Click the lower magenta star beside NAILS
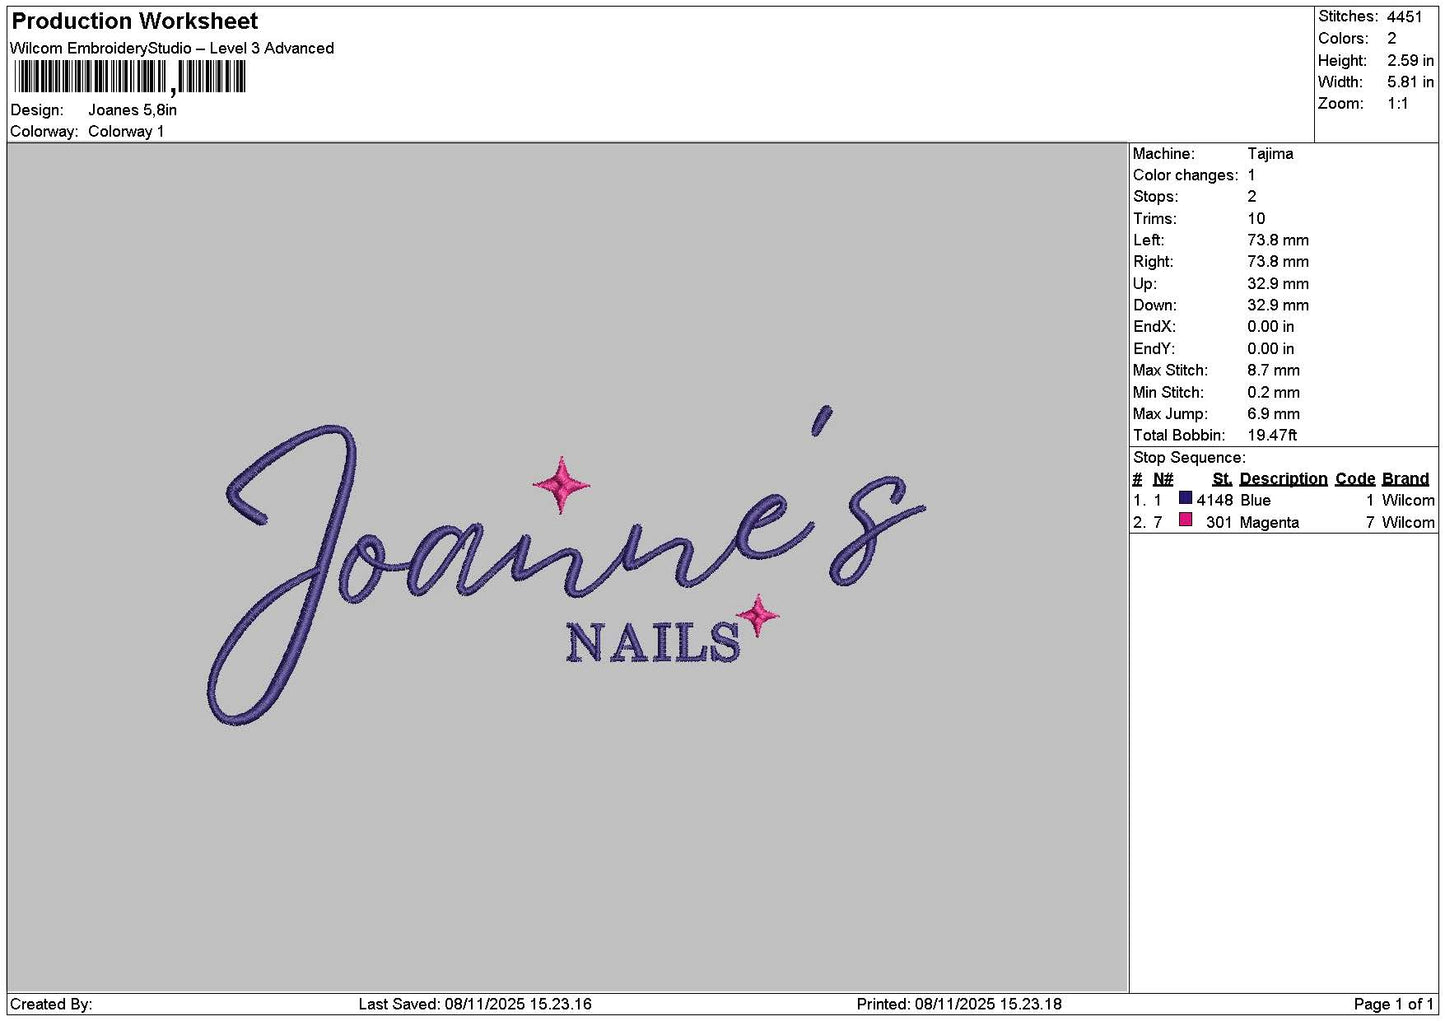1445x1021 pixels. 758,615
